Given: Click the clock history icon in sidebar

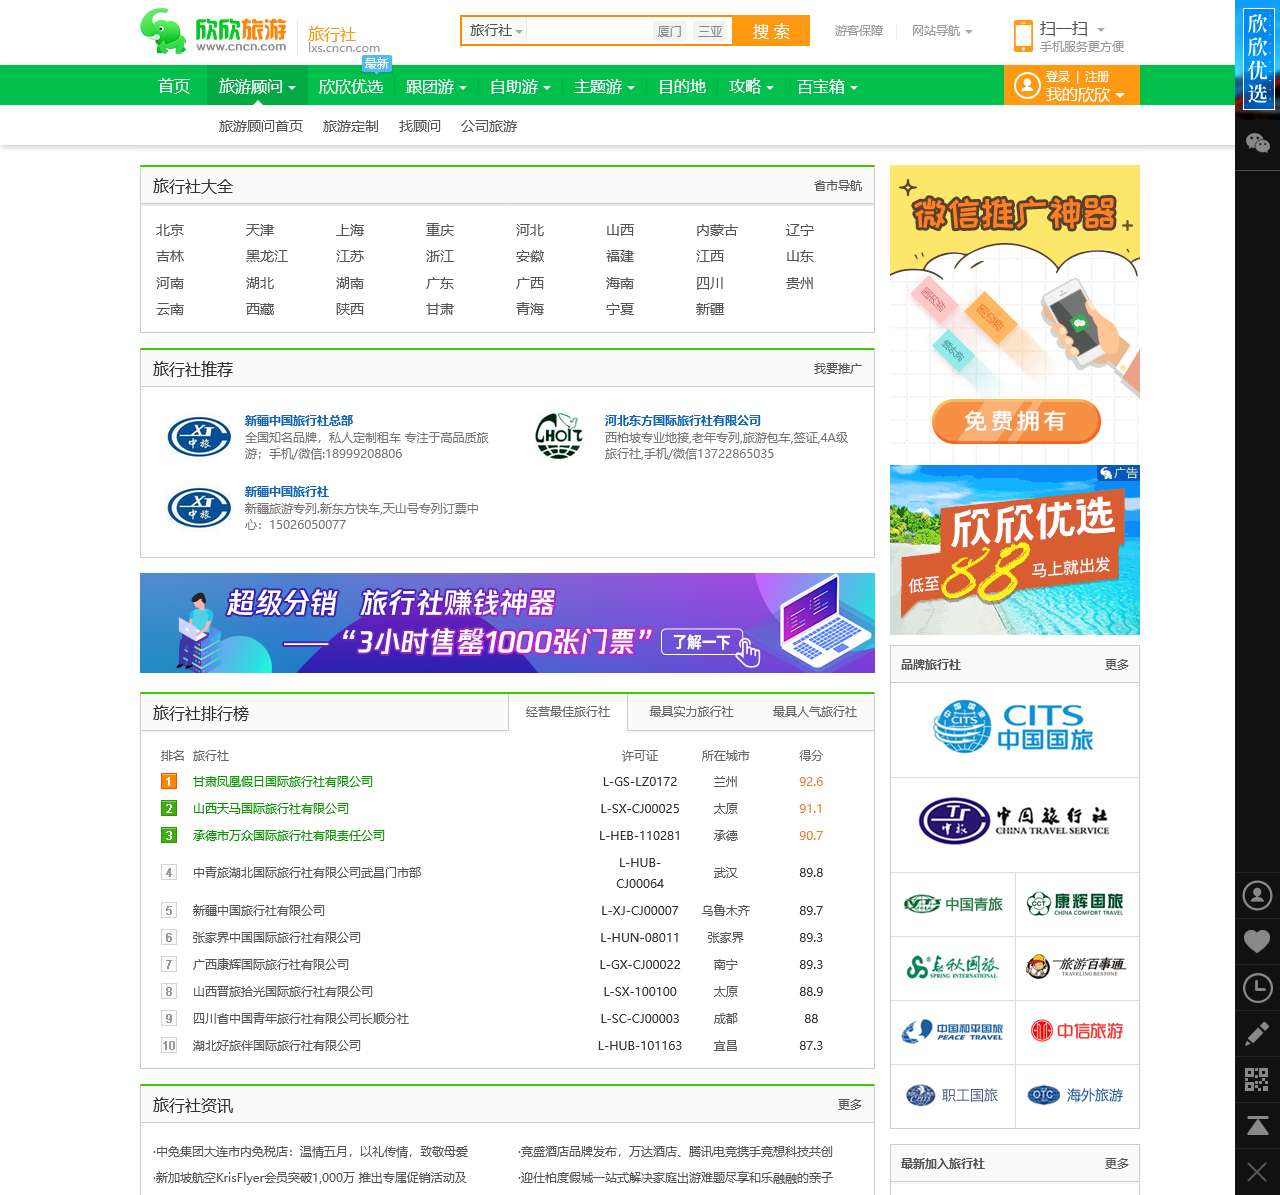Looking at the screenshot, I should click(1258, 988).
